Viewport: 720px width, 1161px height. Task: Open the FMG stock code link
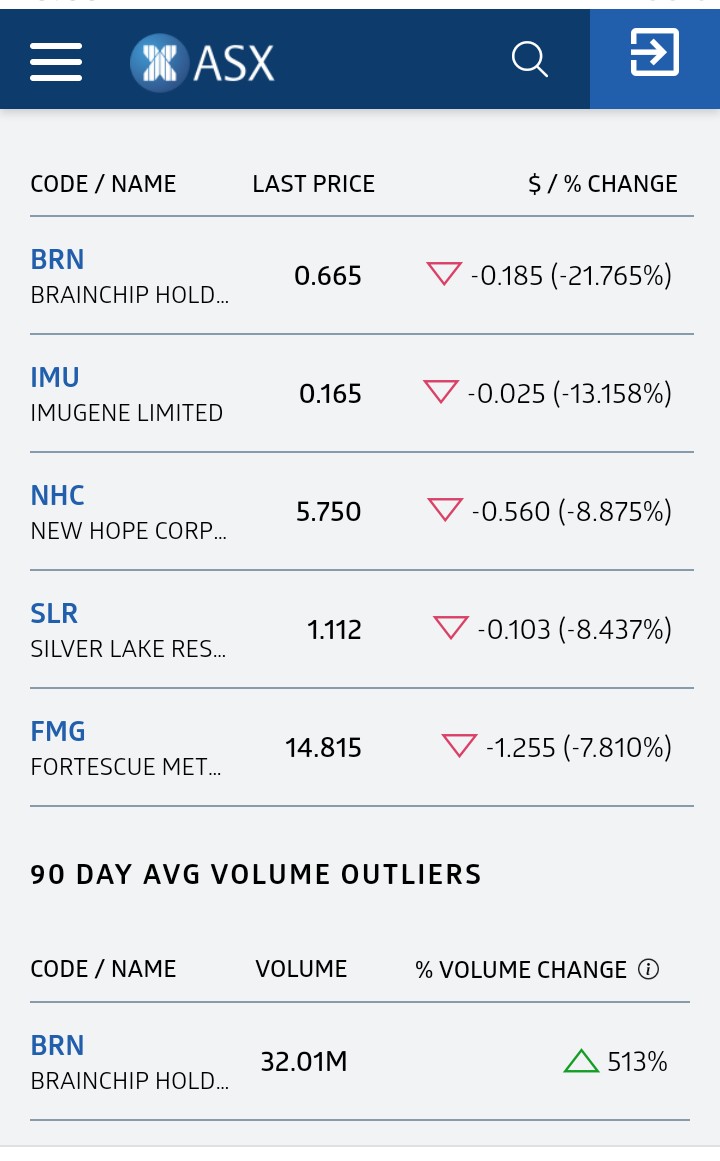coord(58,732)
